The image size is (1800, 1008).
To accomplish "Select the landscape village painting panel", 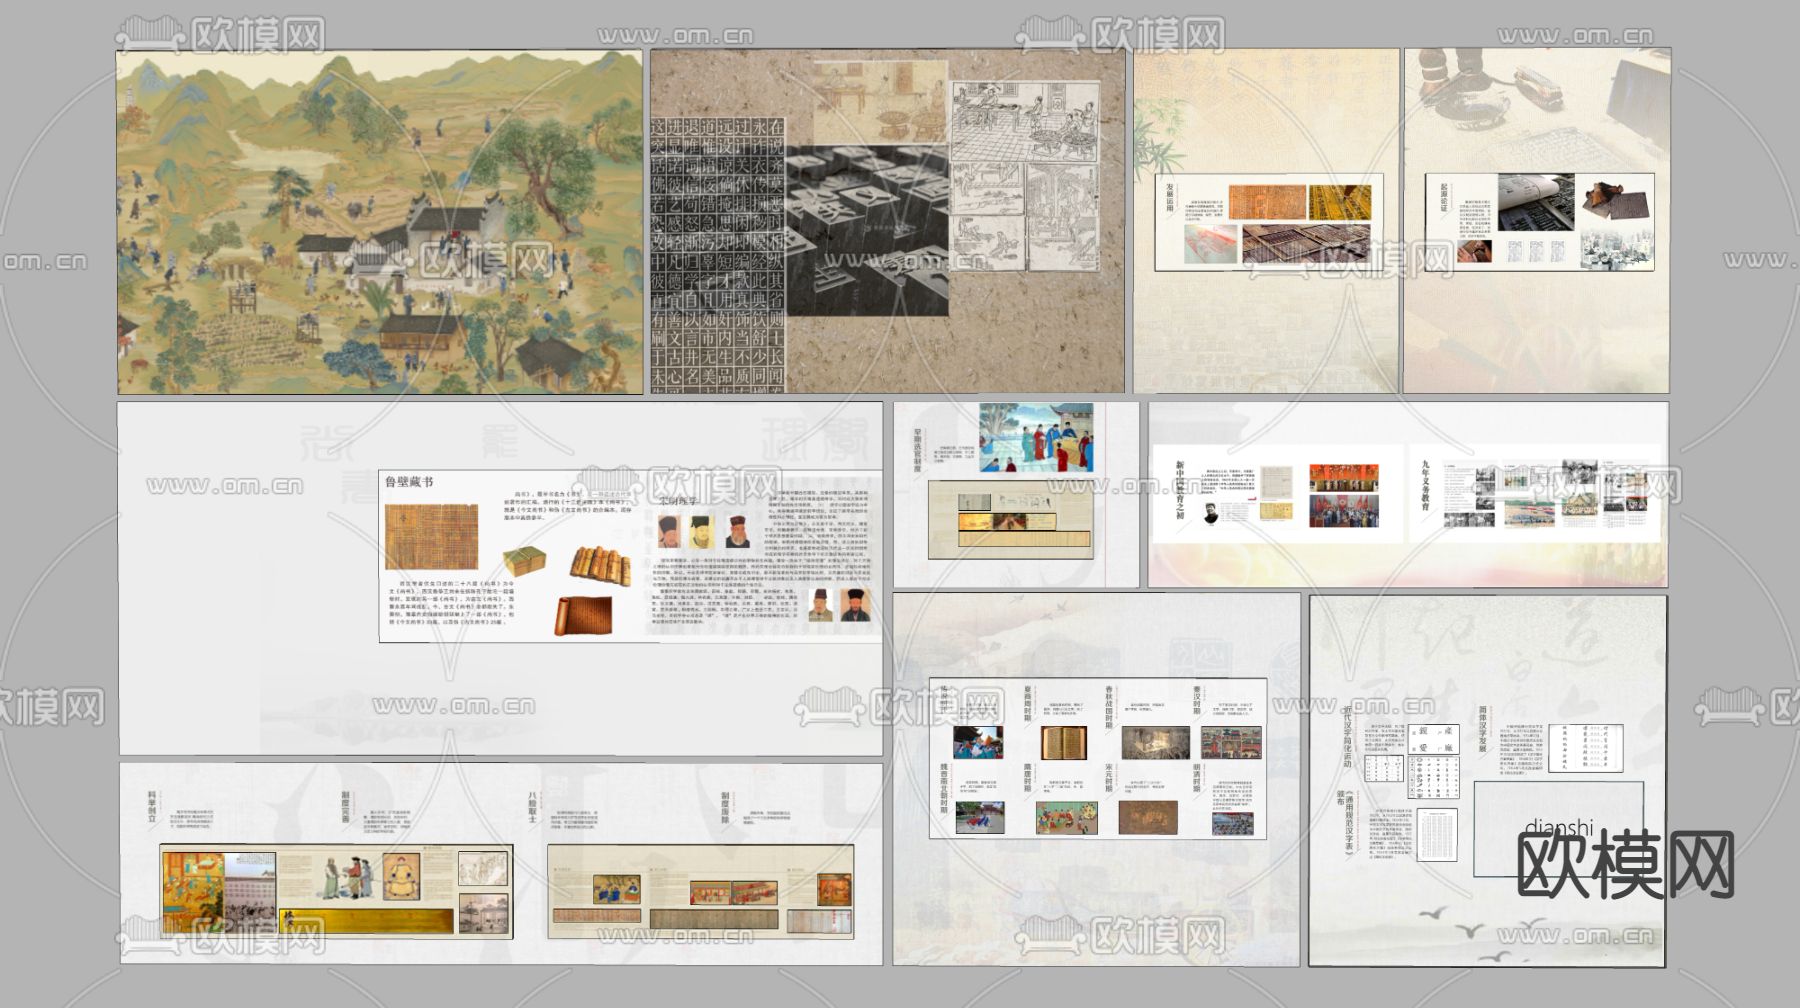I will [x=380, y=222].
